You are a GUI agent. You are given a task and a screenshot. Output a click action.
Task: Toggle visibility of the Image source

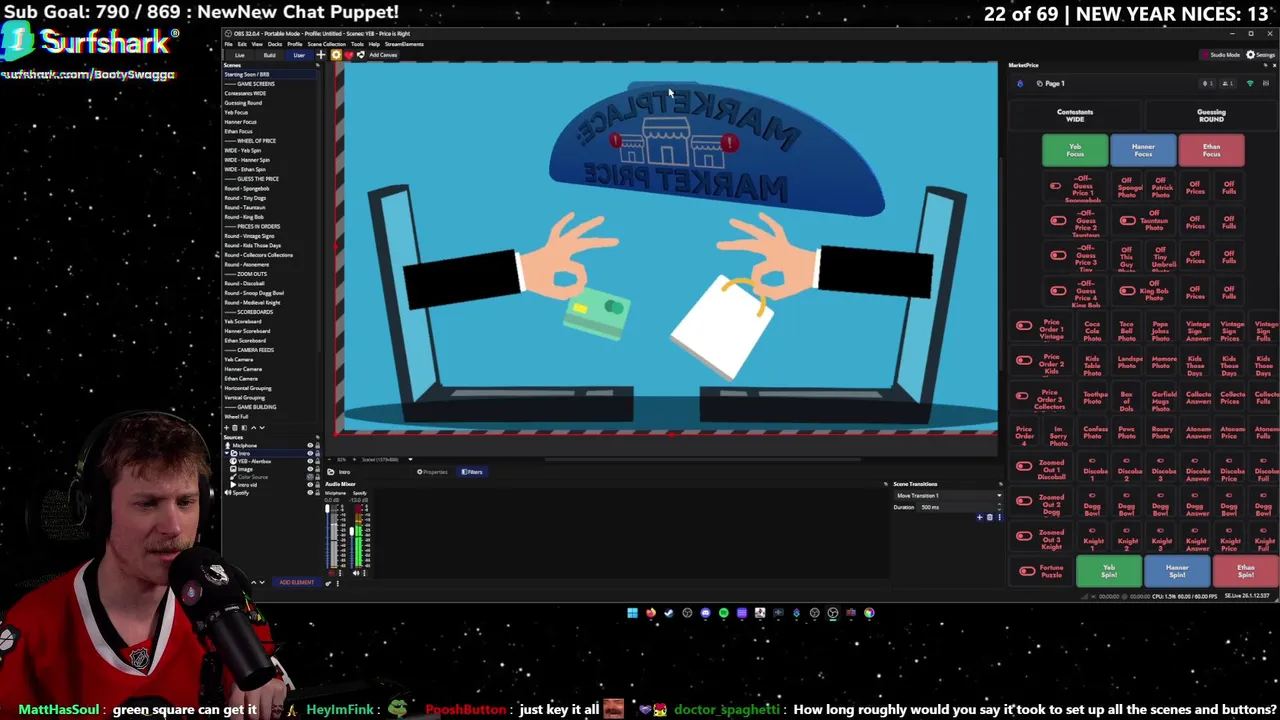click(310, 469)
